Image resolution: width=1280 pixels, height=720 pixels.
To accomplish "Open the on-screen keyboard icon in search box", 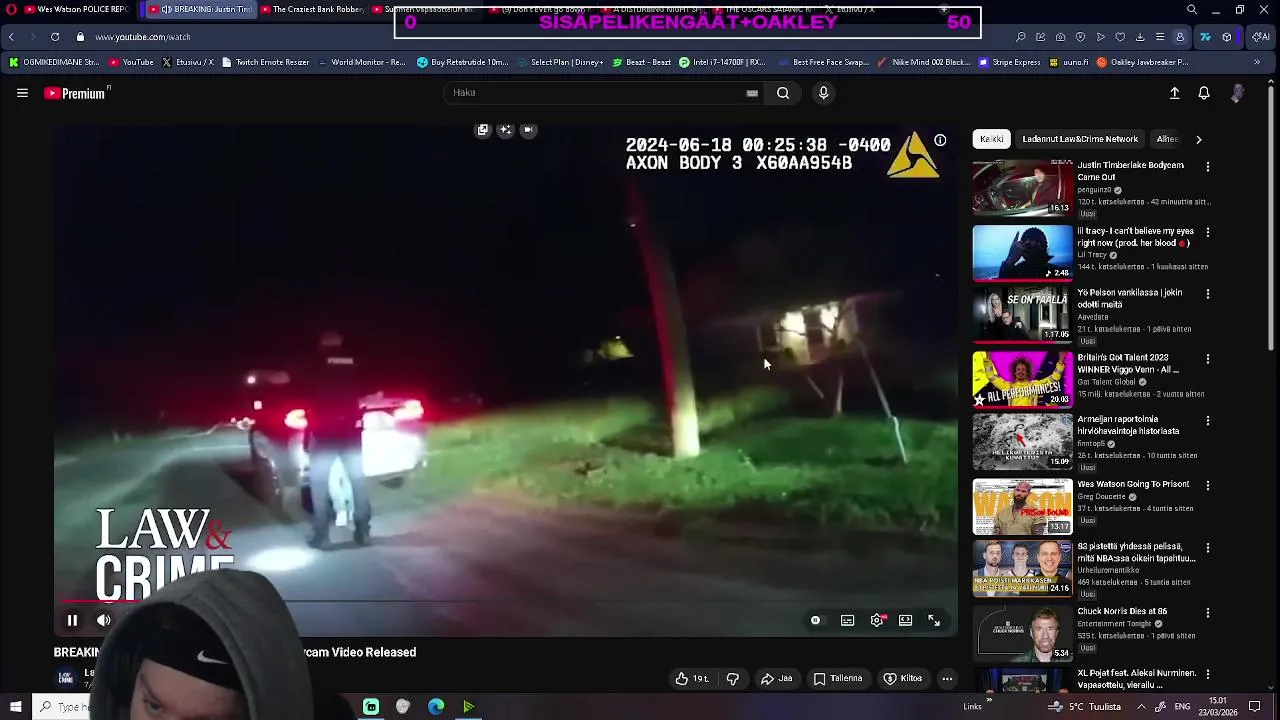I will coord(752,93).
